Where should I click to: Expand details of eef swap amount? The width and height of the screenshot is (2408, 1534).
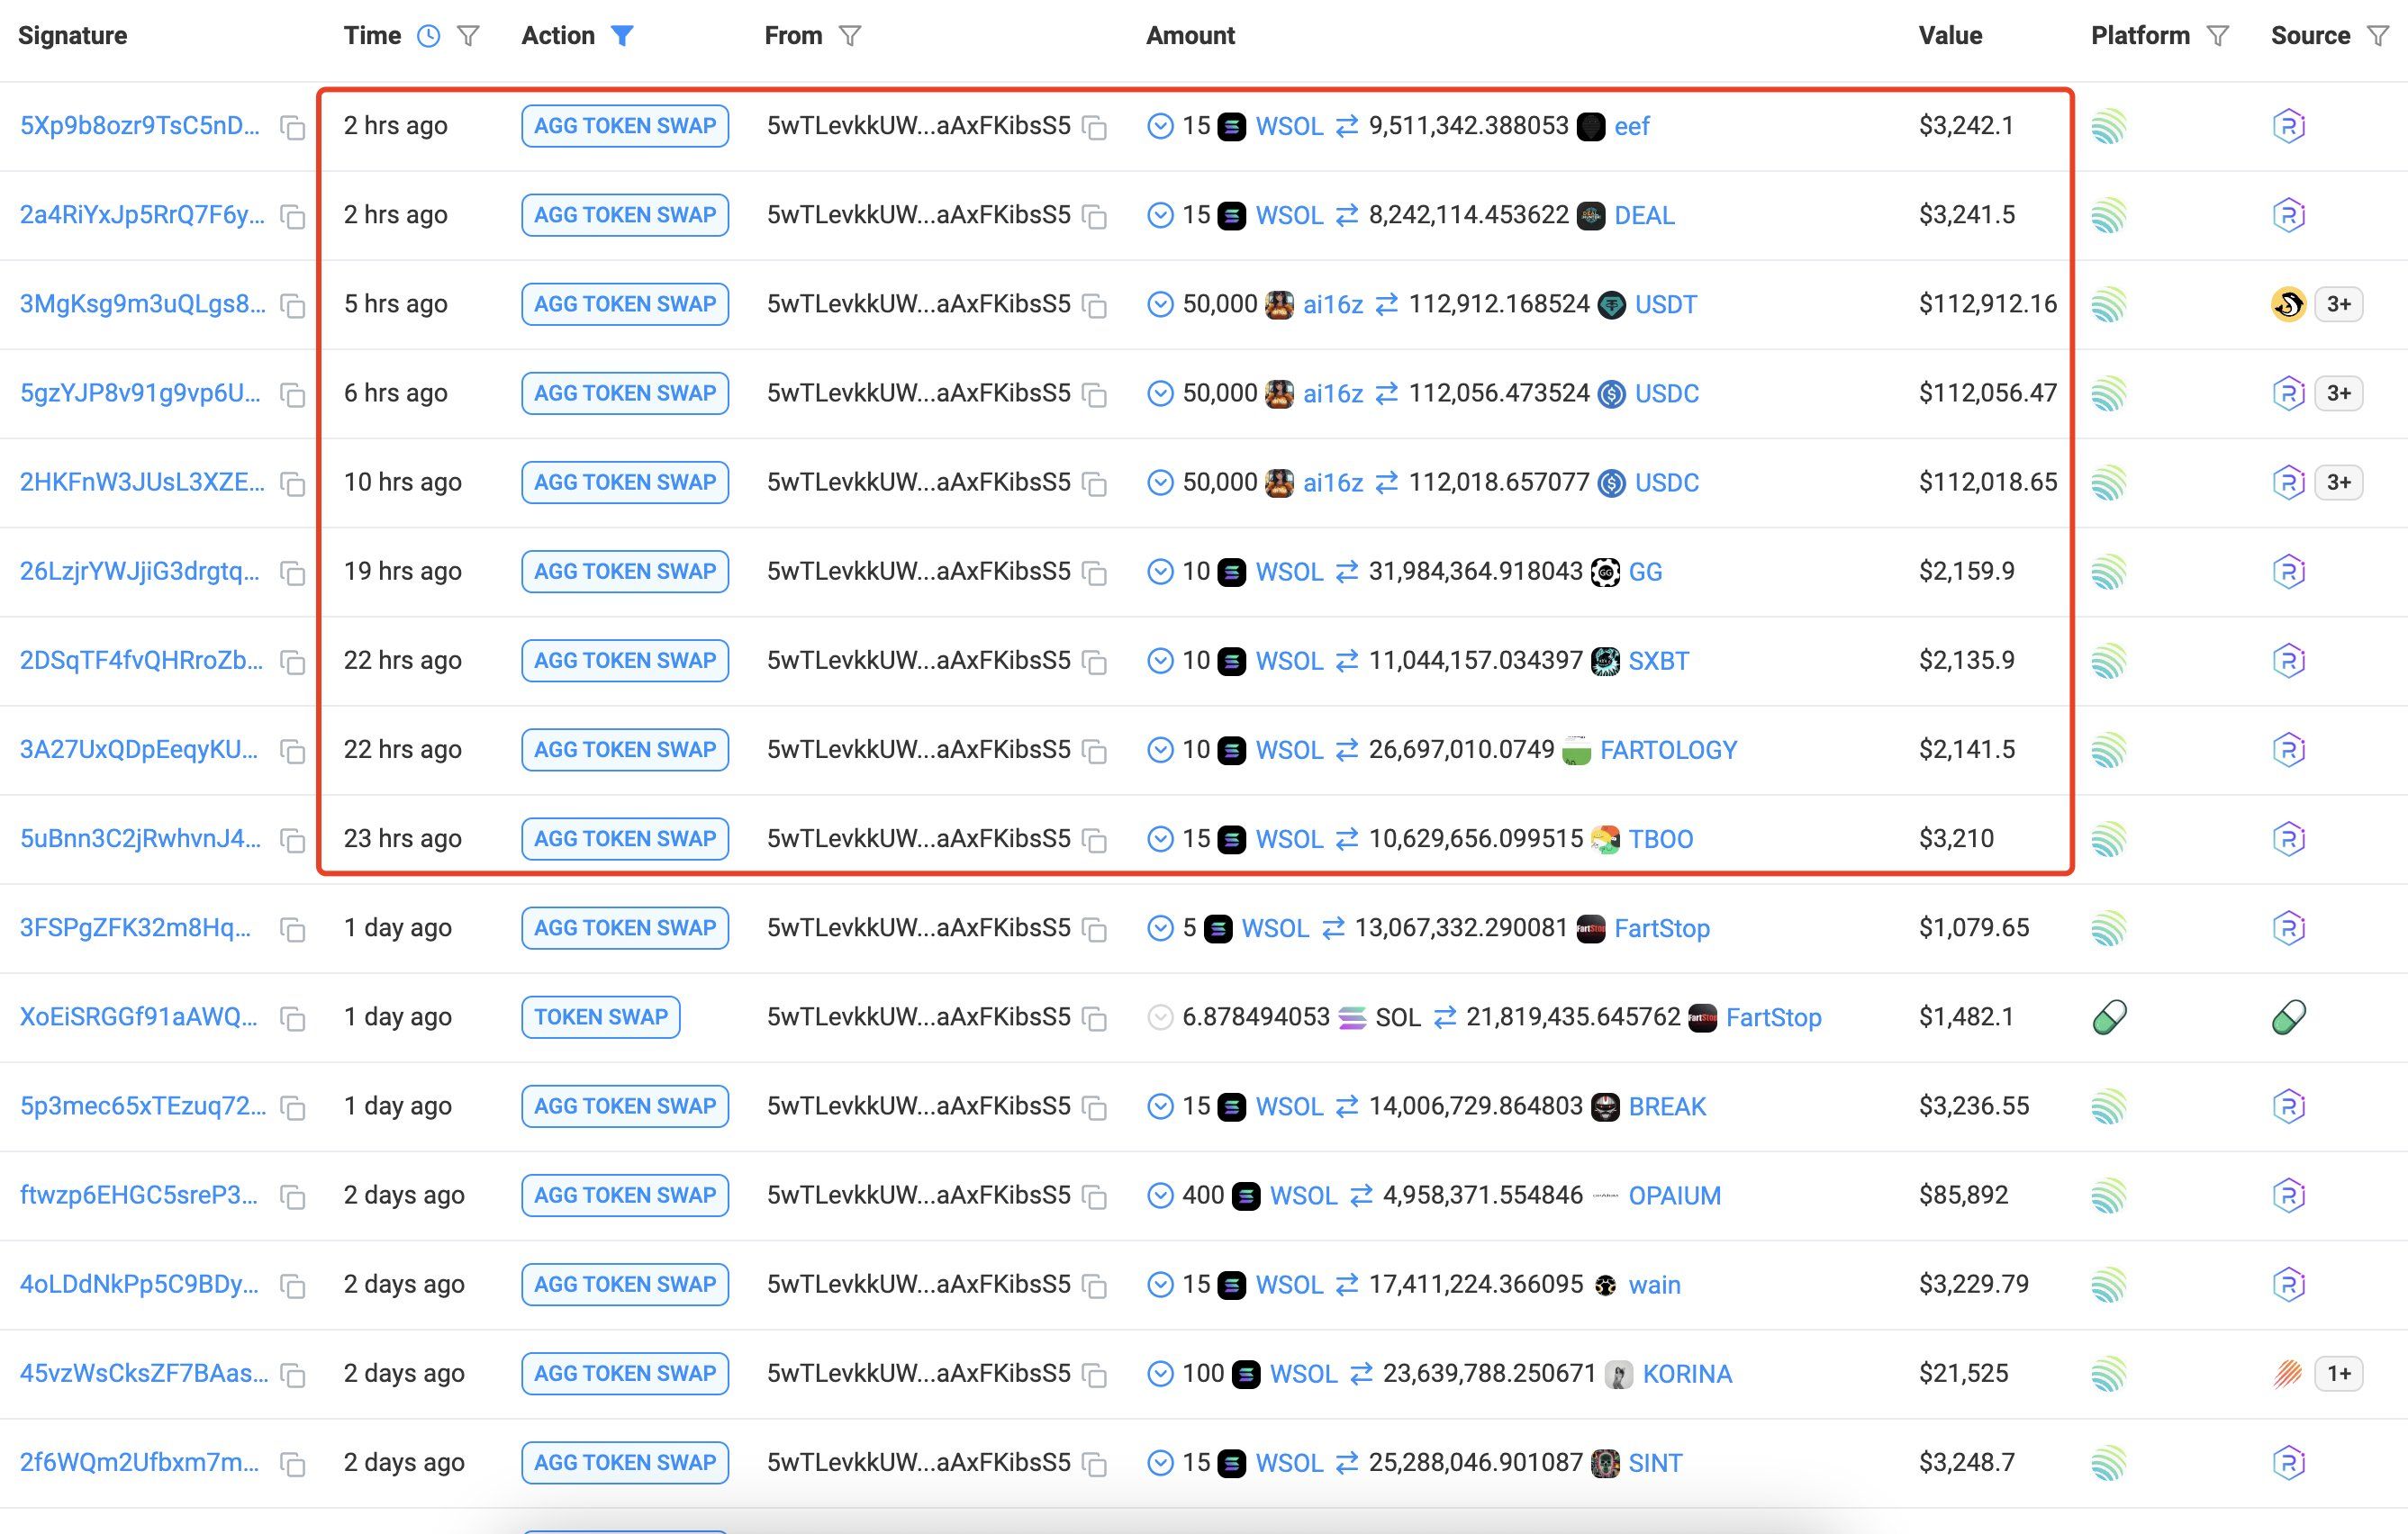click(1159, 127)
